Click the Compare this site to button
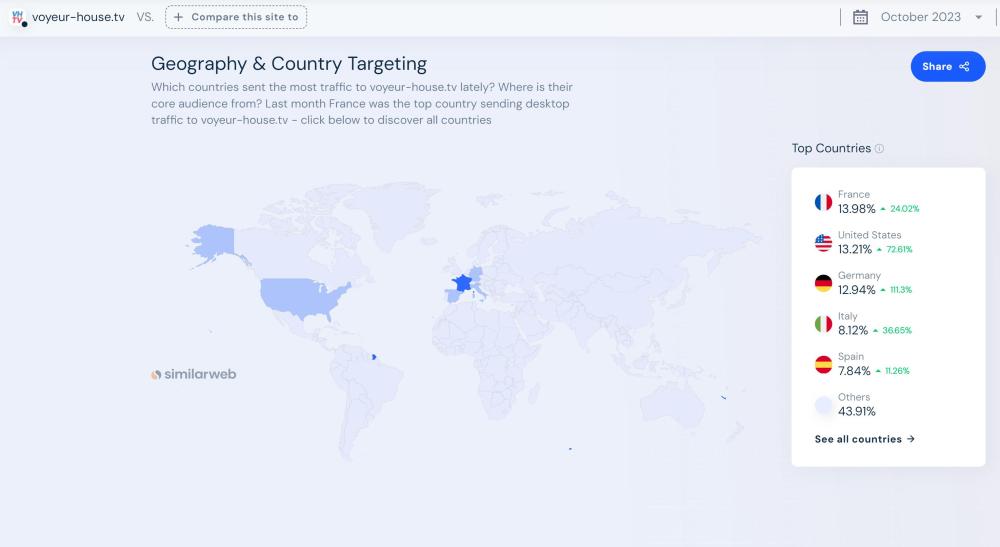 [236, 17]
